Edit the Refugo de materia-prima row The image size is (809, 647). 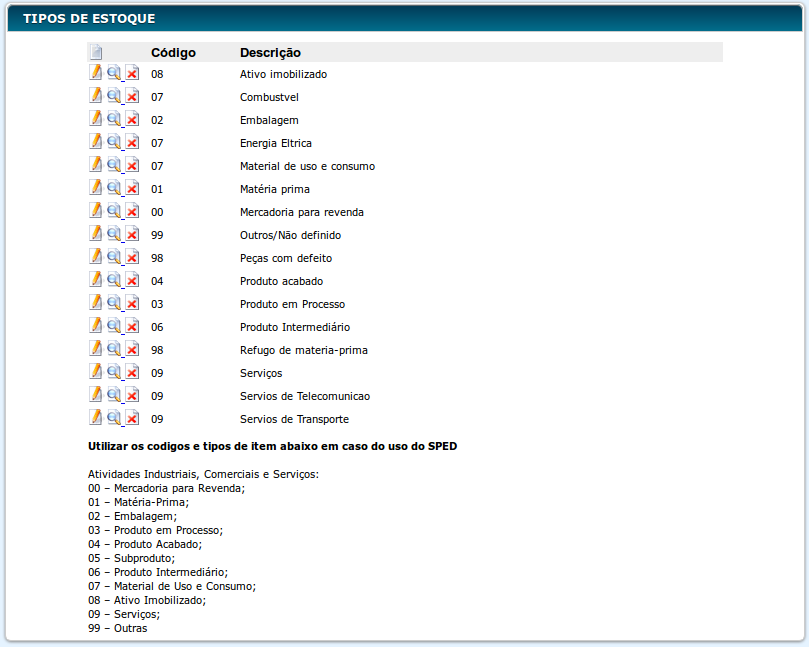click(x=96, y=349)
